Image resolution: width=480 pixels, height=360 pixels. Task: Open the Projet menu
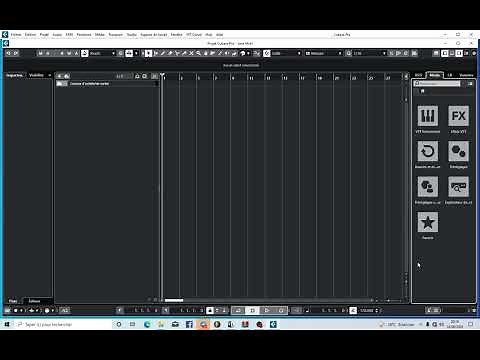pos(44,35)
